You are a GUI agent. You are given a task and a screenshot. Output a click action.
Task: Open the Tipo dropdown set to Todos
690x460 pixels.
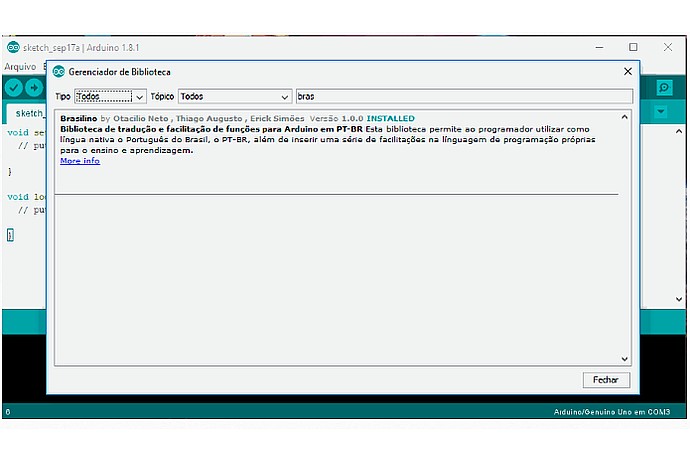pos(110,96)
